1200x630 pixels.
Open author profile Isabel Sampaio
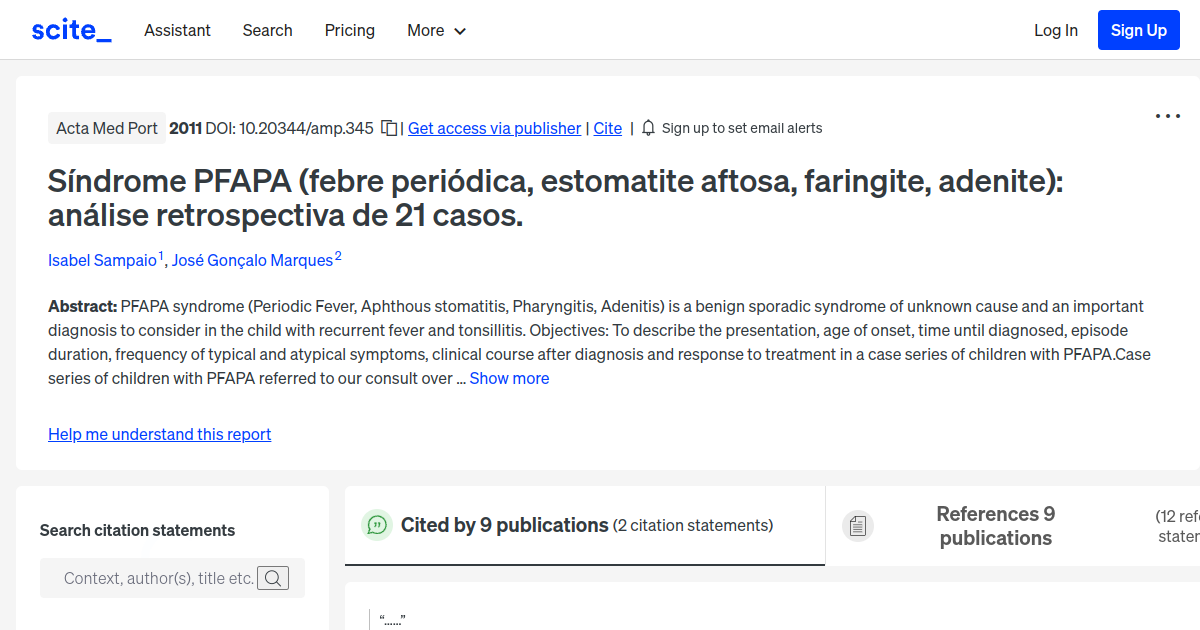pos(102,260)
